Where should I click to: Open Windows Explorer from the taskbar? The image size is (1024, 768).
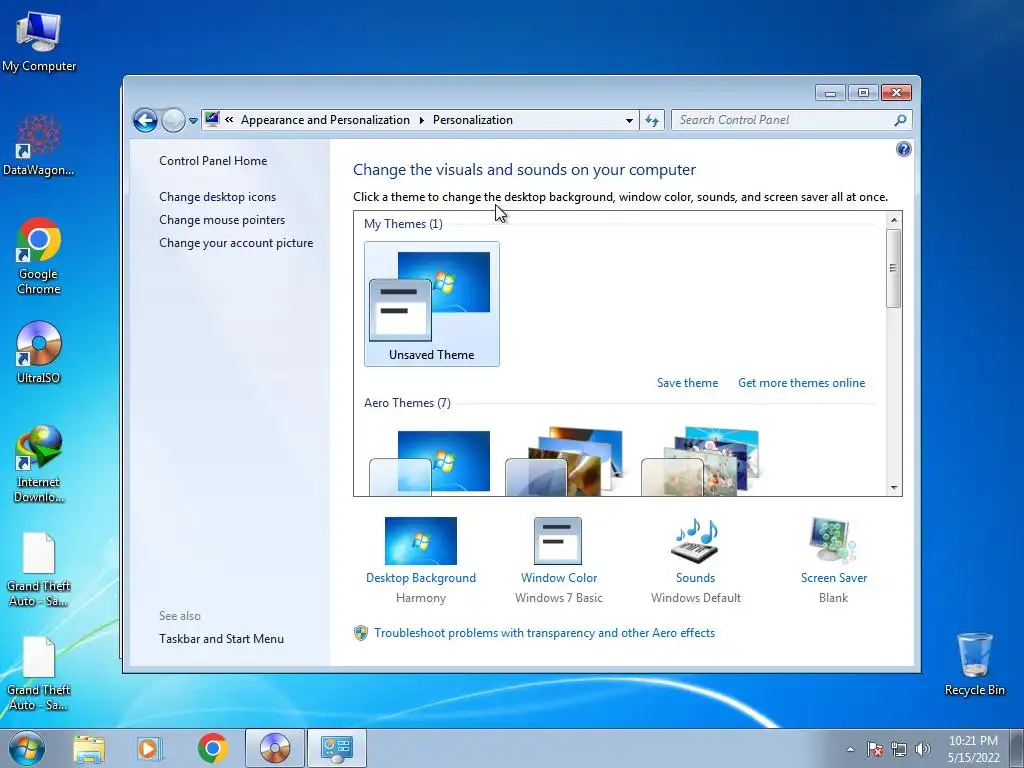89,748
